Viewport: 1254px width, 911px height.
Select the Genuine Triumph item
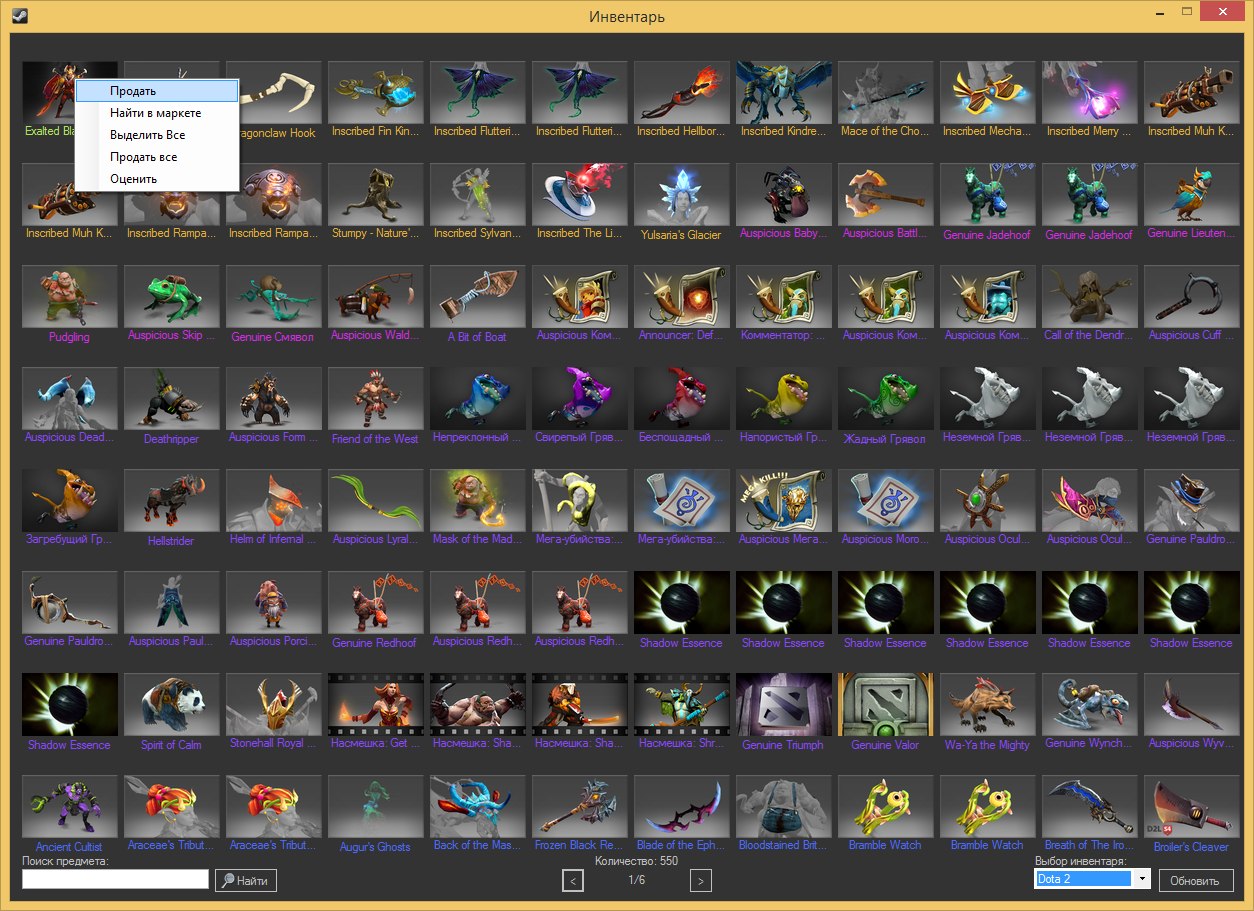click(x=784, y=705)
